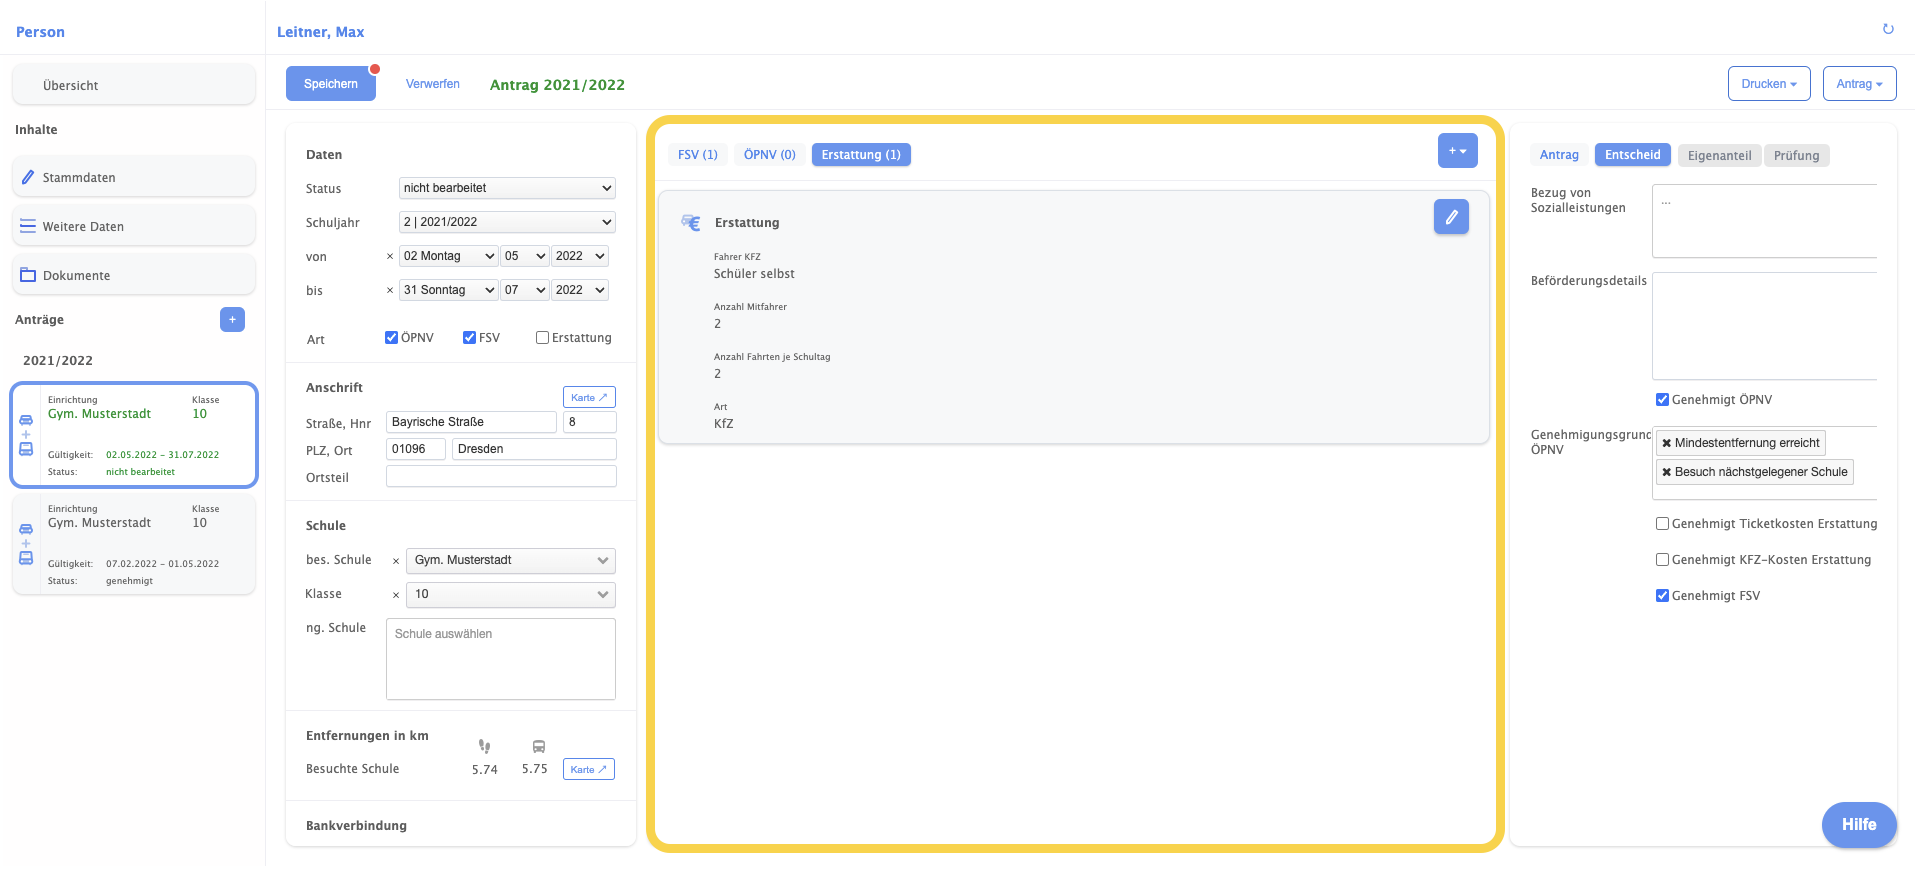
Task: Click the plus icon next to Anträge
Action: (x=232, y=320)
